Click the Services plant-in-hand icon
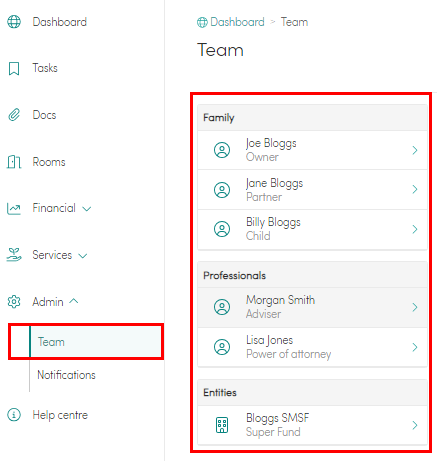The image size is (437, 461). click(x=14, y=255)
